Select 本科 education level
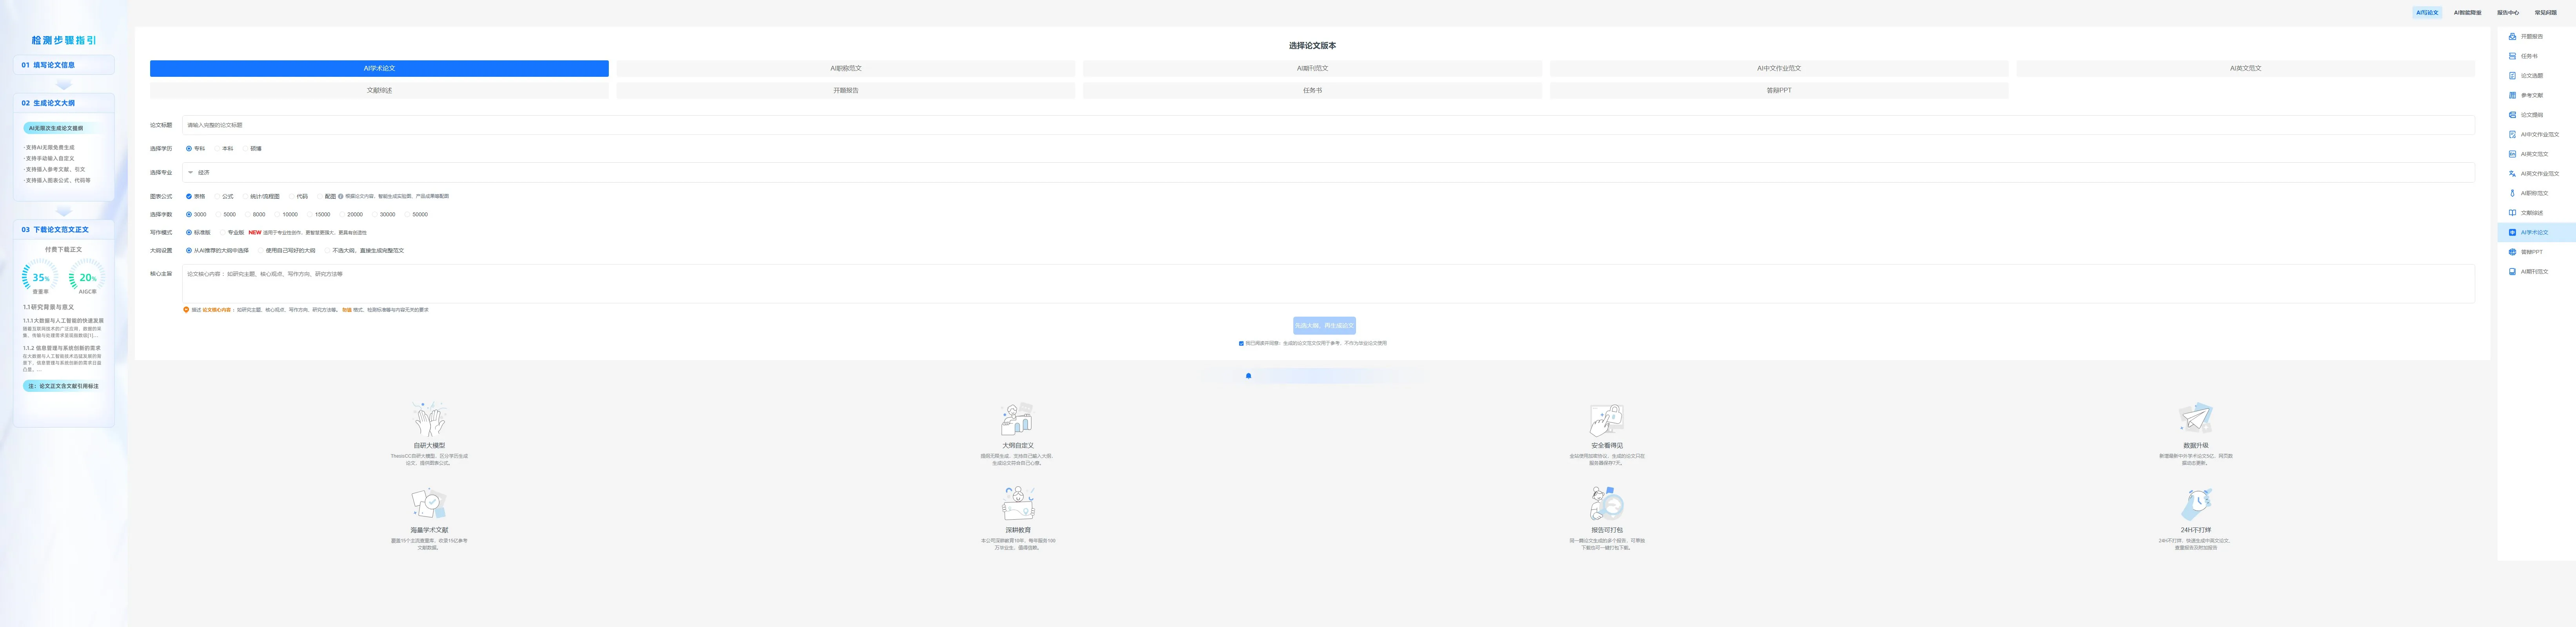This screenshot has width=2576, height=627. click(x=224, y=149)
